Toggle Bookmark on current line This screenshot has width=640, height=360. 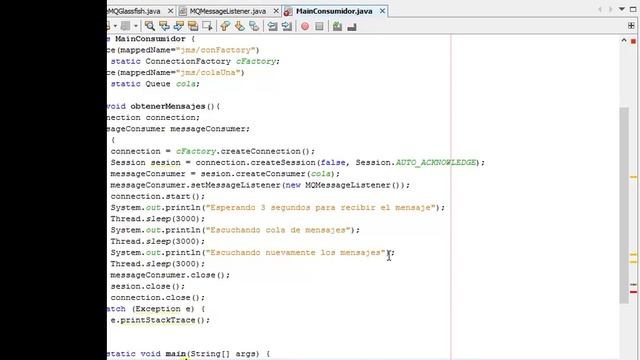(254, 26)
